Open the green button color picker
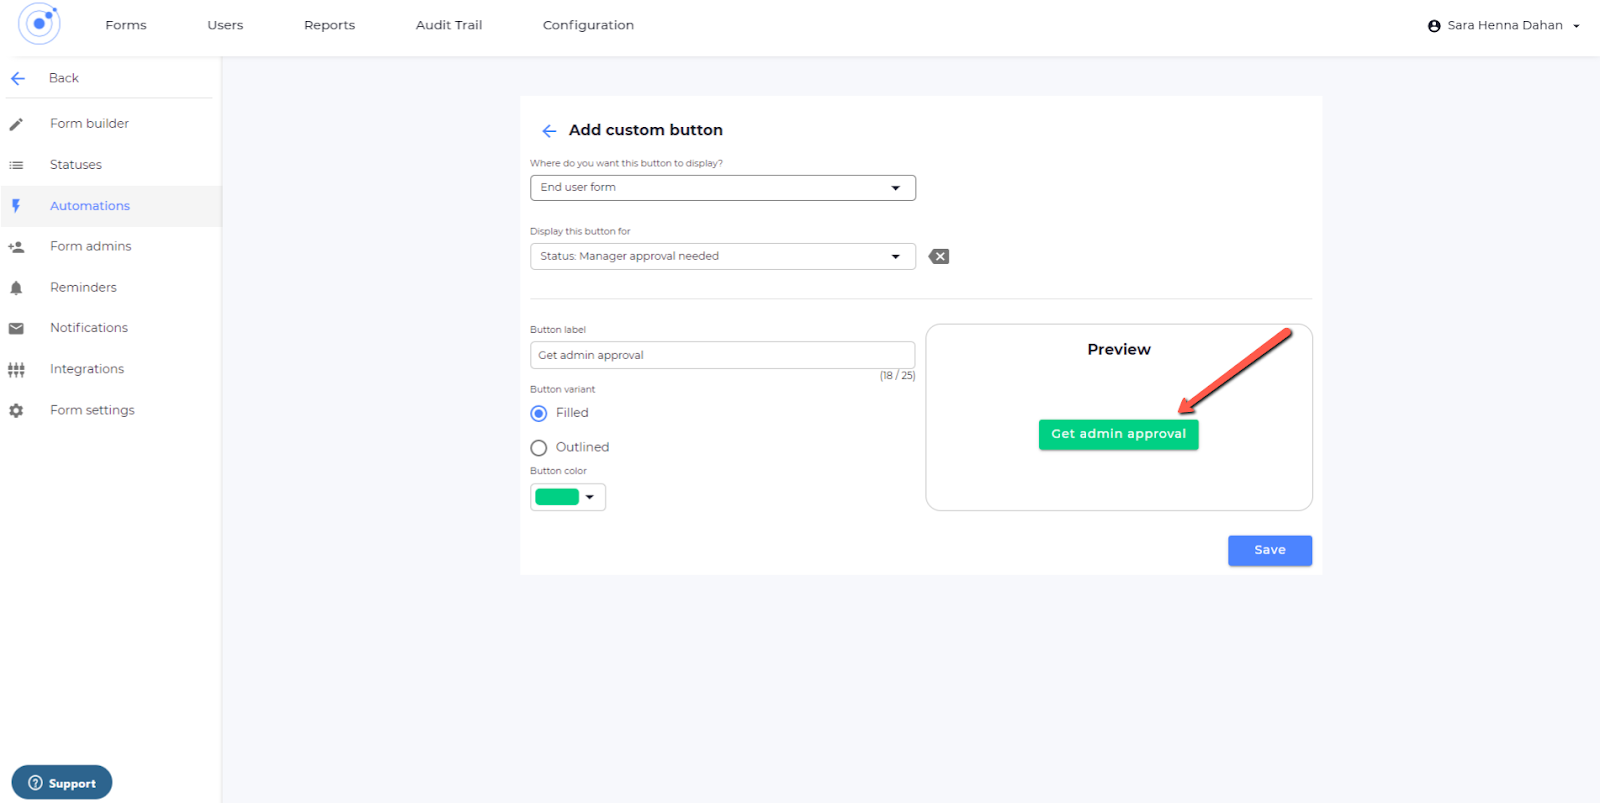Screen dimensions: 1600x803 (x=567, y=497)
